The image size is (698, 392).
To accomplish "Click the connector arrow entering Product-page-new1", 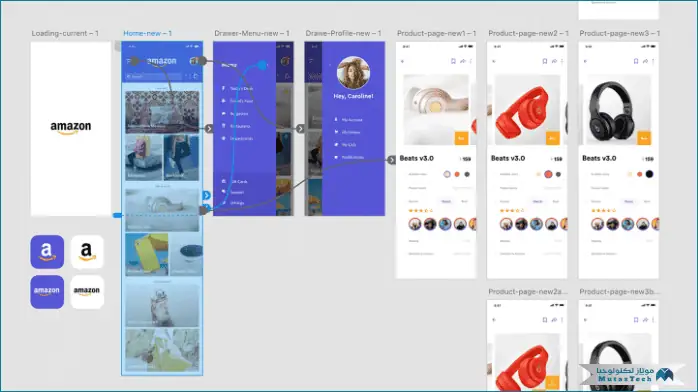I will pyautogui.click(x=391, y=160).
